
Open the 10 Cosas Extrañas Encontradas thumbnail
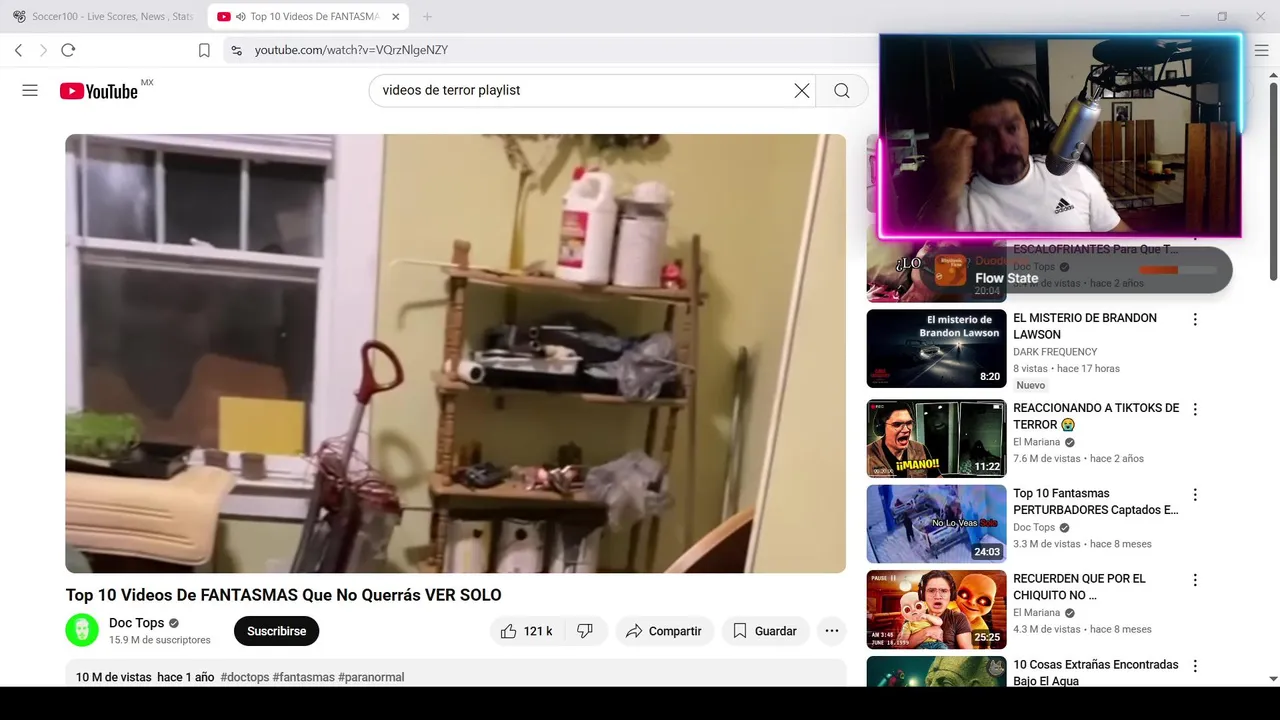(936, 671)
